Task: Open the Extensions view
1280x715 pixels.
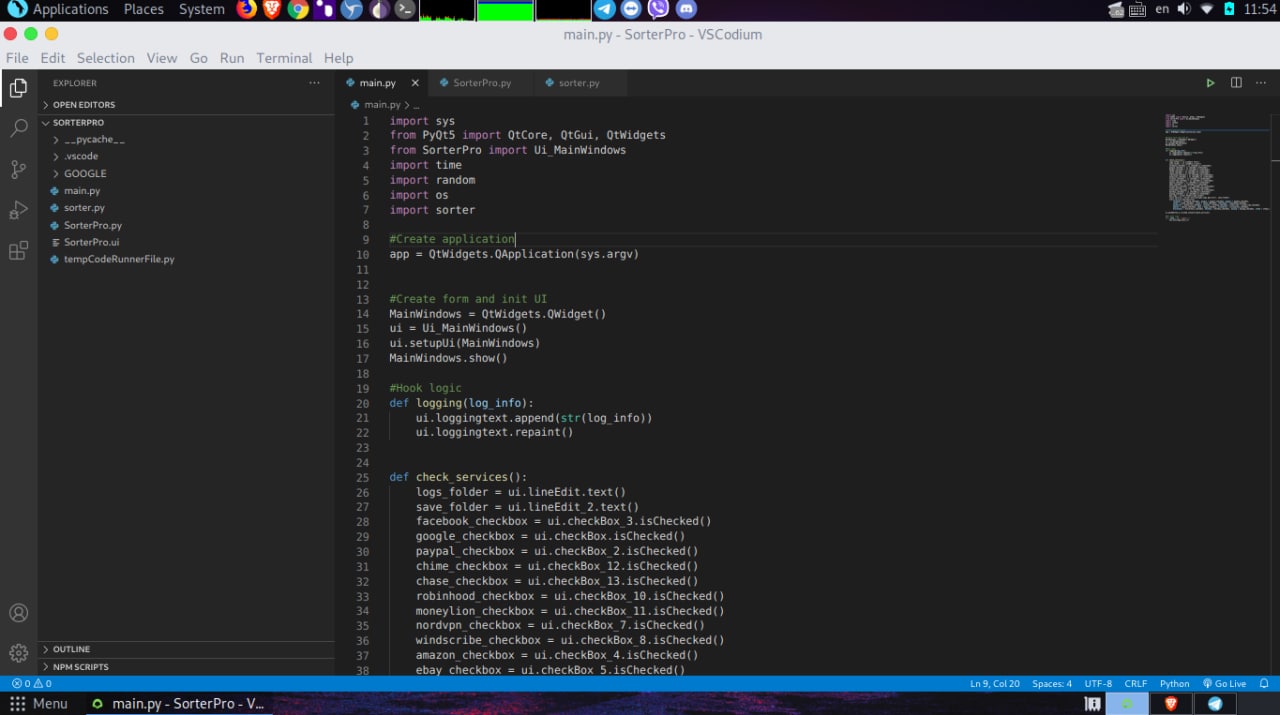Action: click(18, 251)
